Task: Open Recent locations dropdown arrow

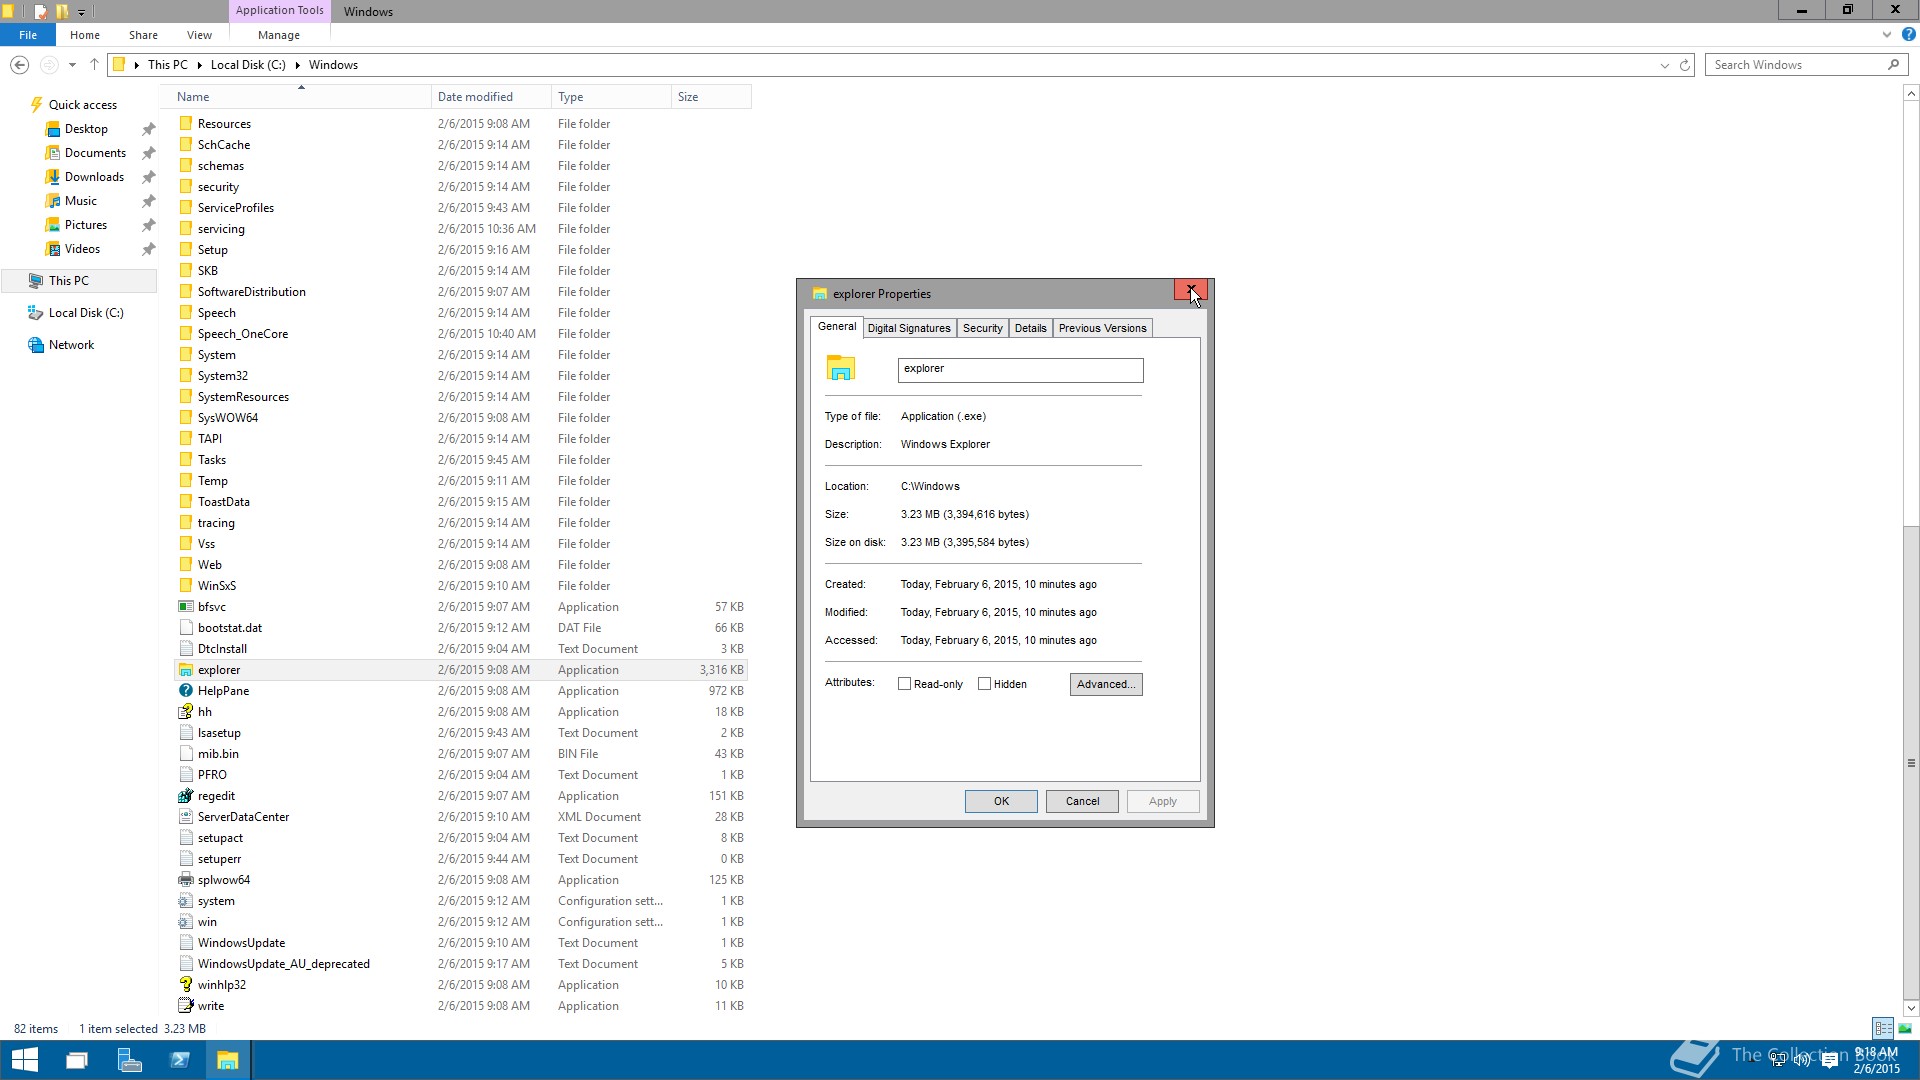Action: coord(72,65)
